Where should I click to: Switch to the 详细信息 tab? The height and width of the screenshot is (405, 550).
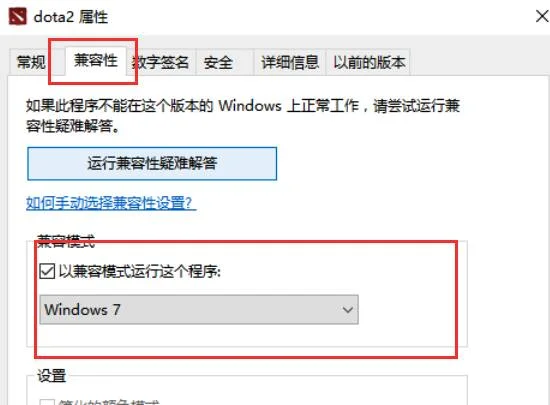click(x=290, y=62)
